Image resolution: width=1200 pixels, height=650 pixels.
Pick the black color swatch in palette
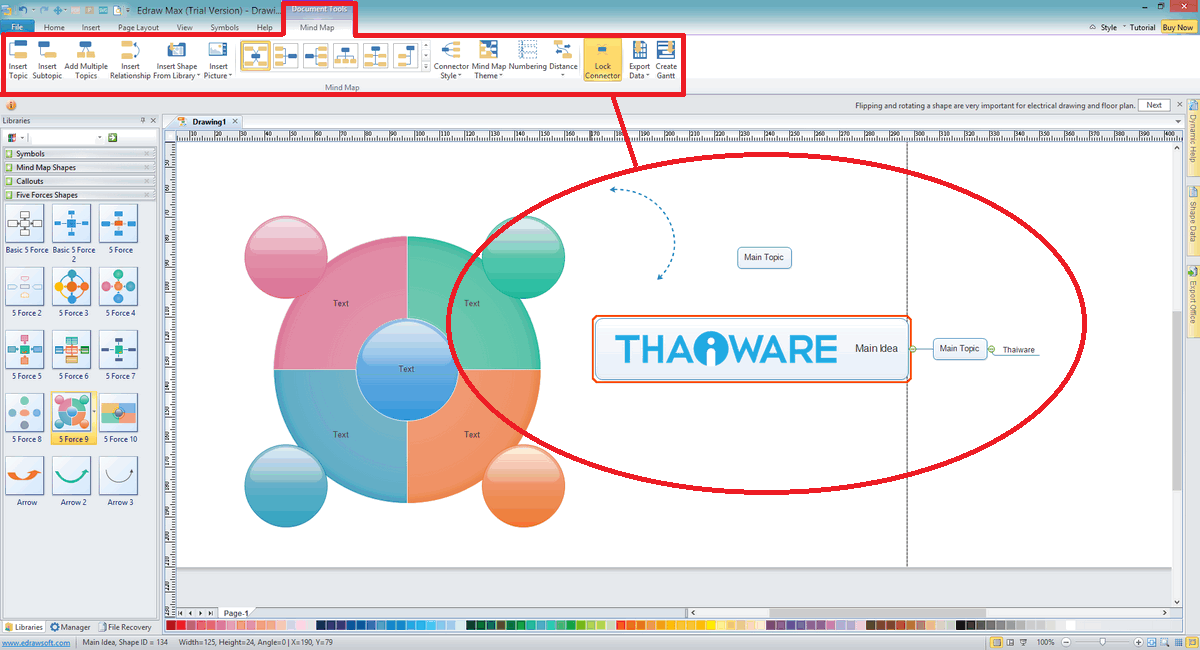(x=960, y=626)
